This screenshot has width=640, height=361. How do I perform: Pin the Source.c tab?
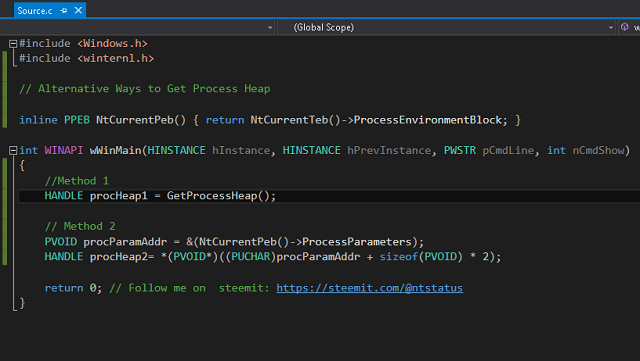click(64, 11)
